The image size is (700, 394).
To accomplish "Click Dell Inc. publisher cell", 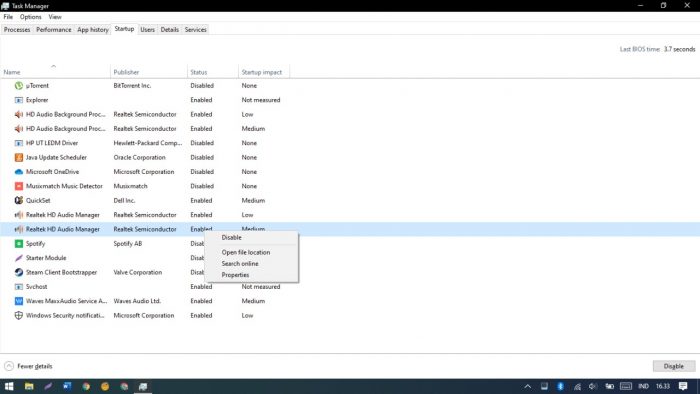I will coord(124,200).
